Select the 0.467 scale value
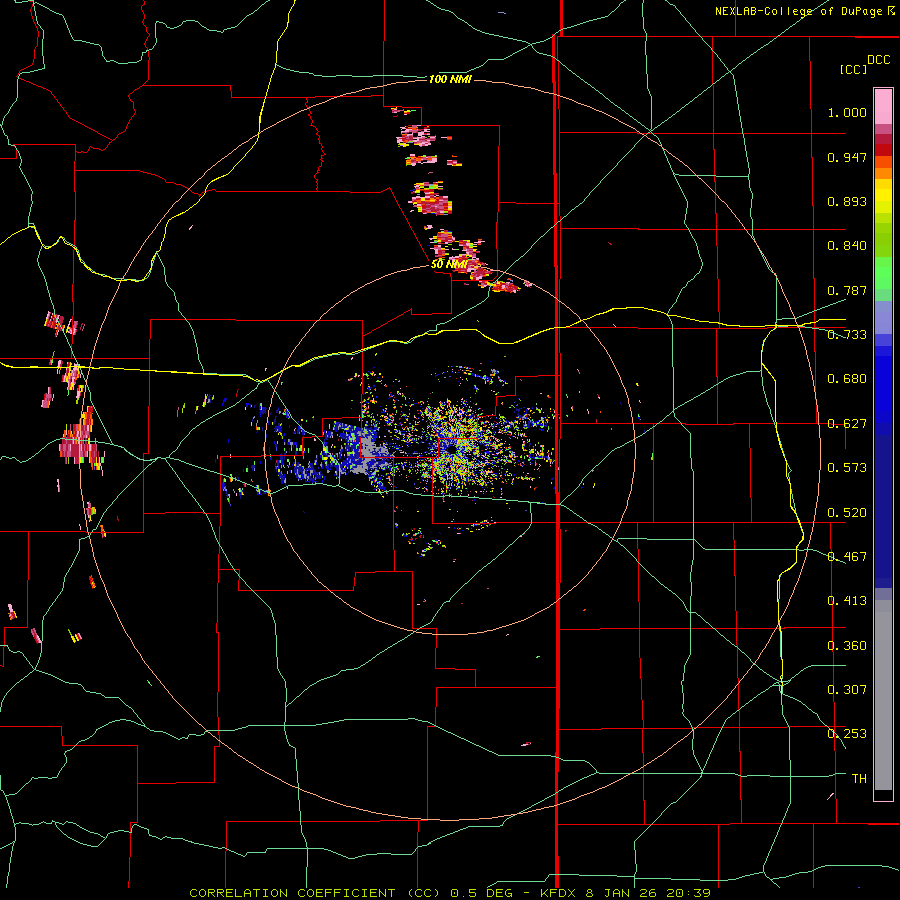Screen dimensions: 900x900 click(x=847, y=557)
